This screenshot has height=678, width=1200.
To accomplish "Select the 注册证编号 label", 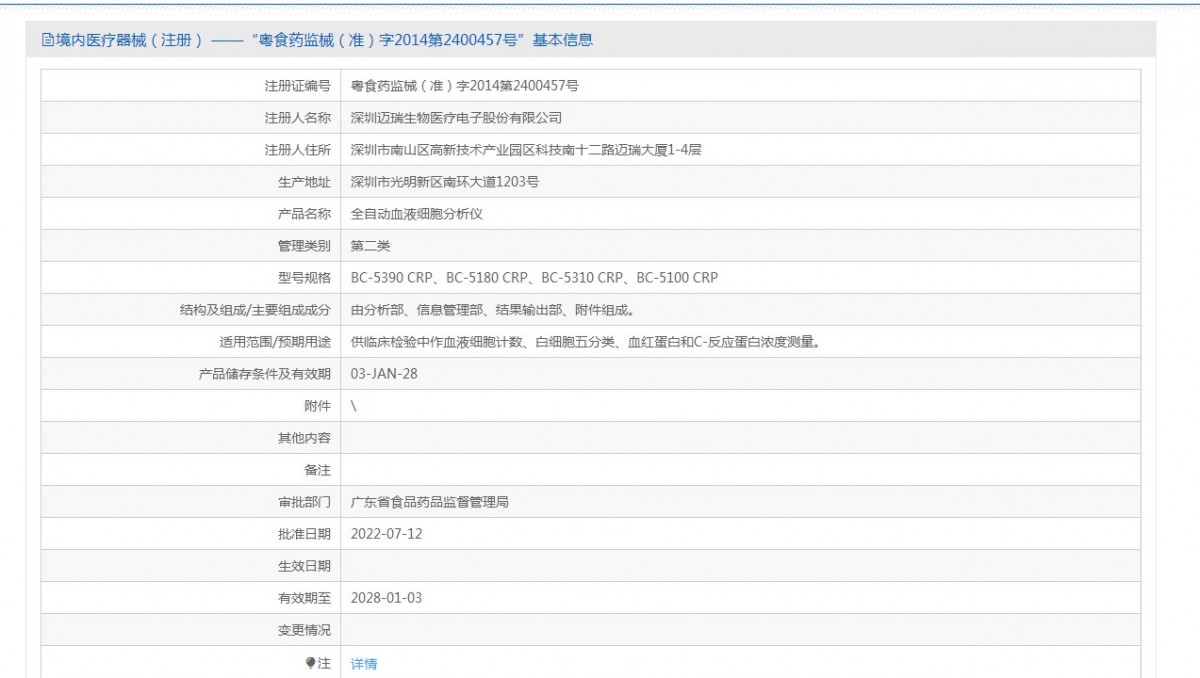I will (297, 86).
